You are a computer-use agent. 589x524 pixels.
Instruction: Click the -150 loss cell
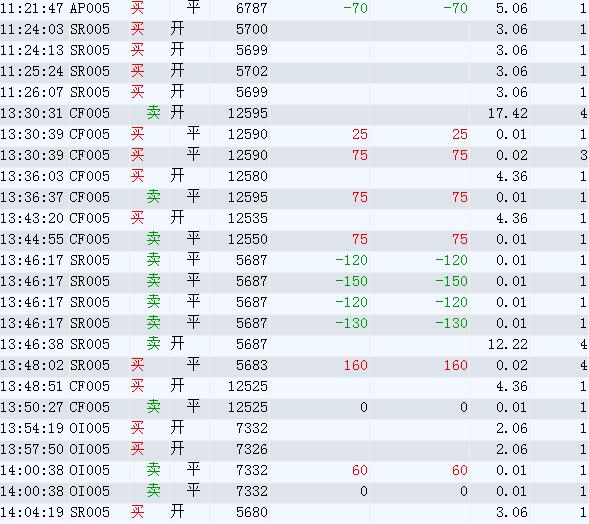tap(351, 281)
